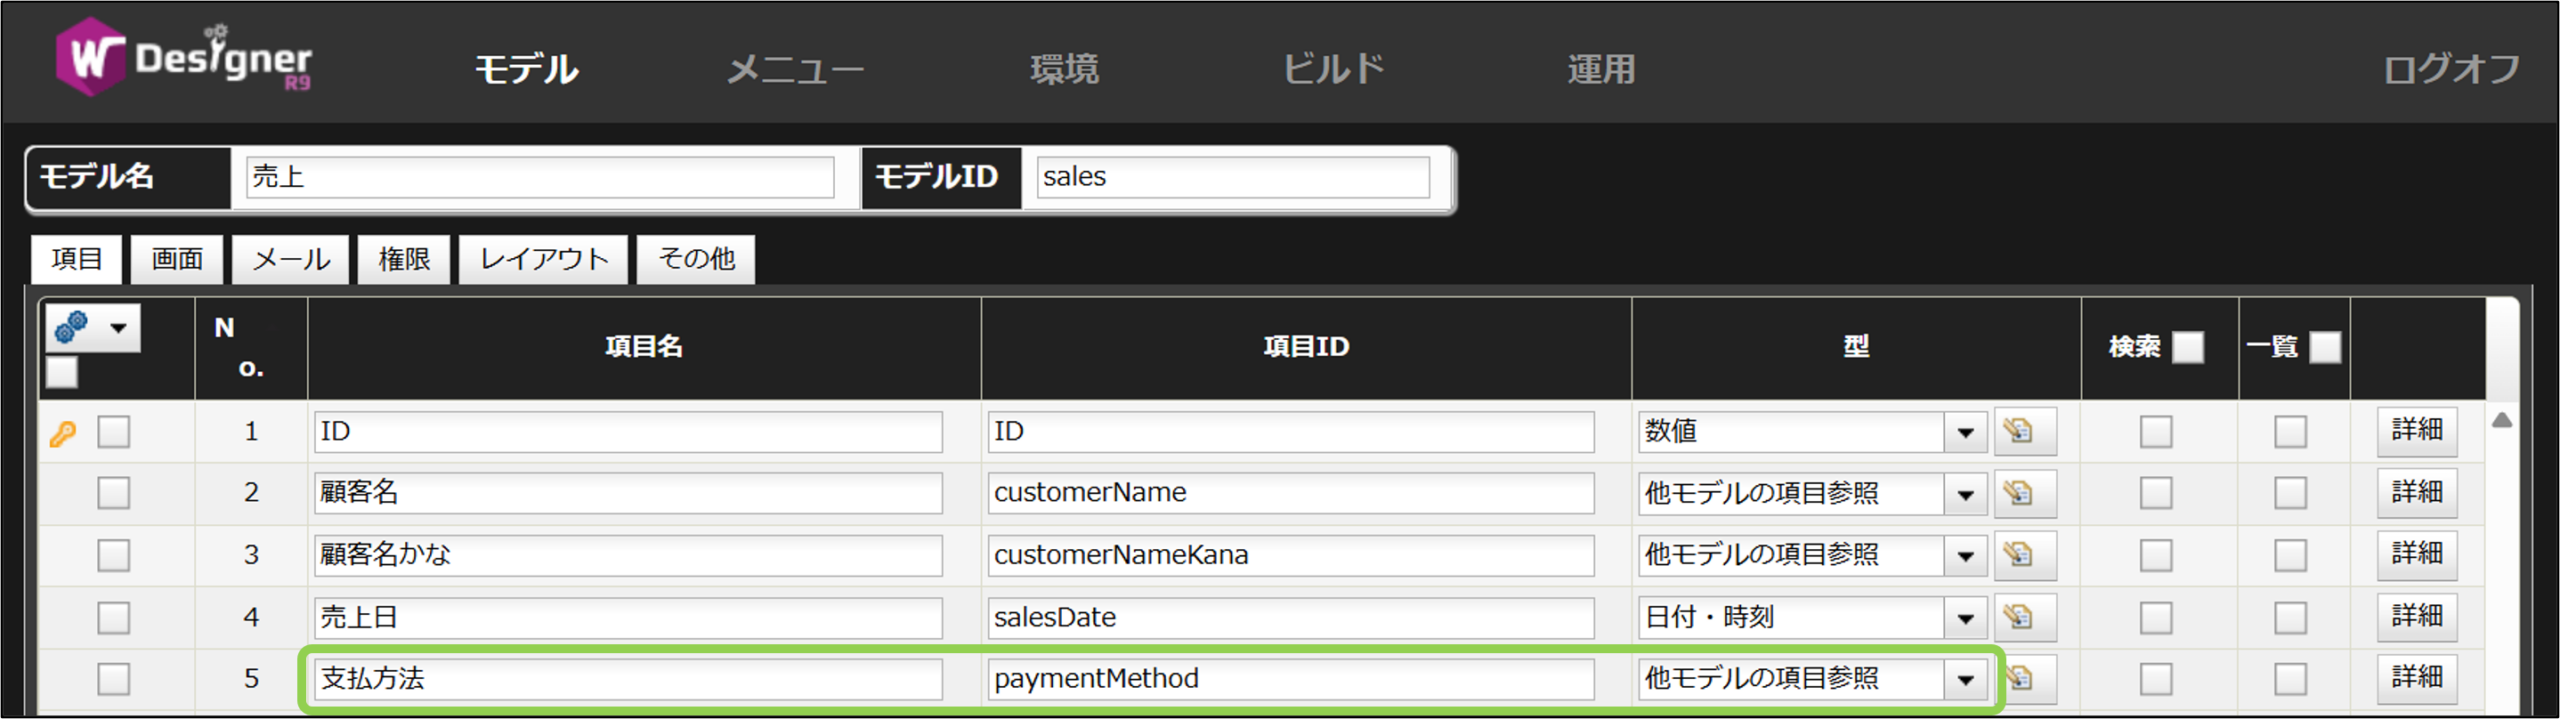Screen dimensions: 2560x719
Task: Open the gear settings icon in table header
Action: [74, 327]
